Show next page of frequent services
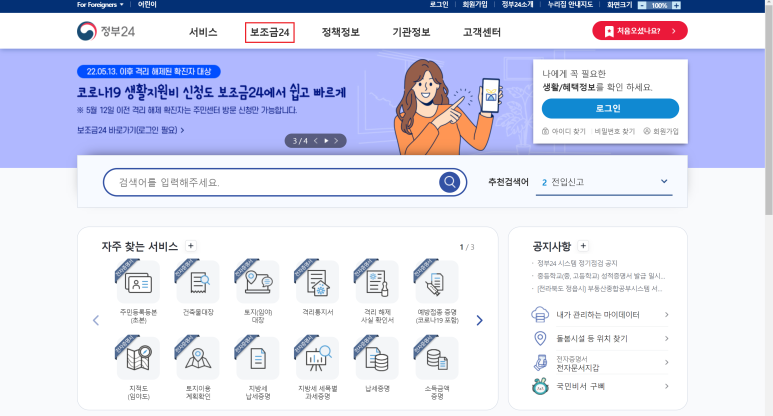Screen dimensions: 773x416 (x=479, y=320)
